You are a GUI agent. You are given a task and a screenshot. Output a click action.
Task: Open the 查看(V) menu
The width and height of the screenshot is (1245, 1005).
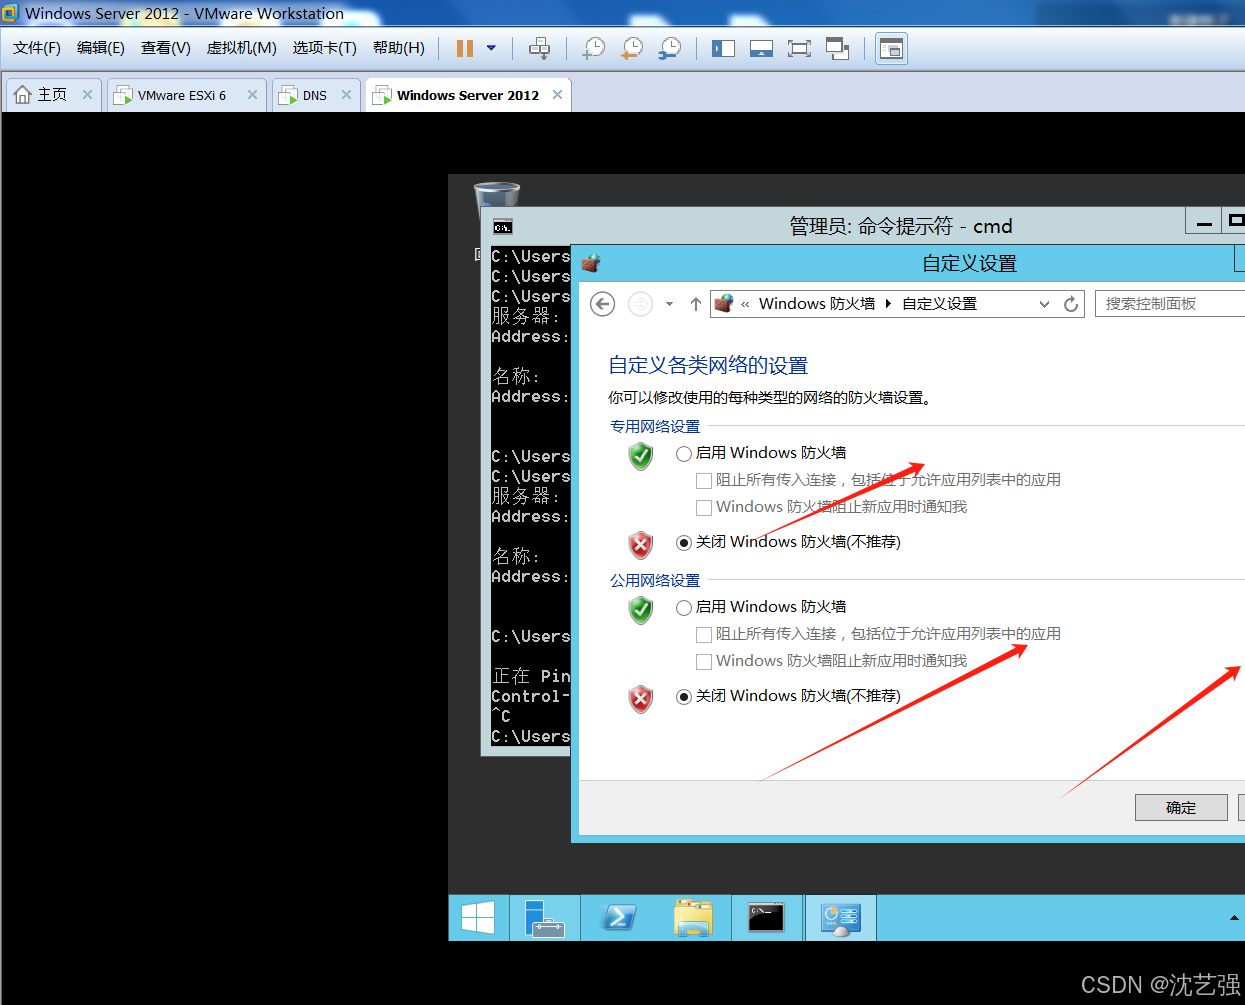(x=166, y=48)
